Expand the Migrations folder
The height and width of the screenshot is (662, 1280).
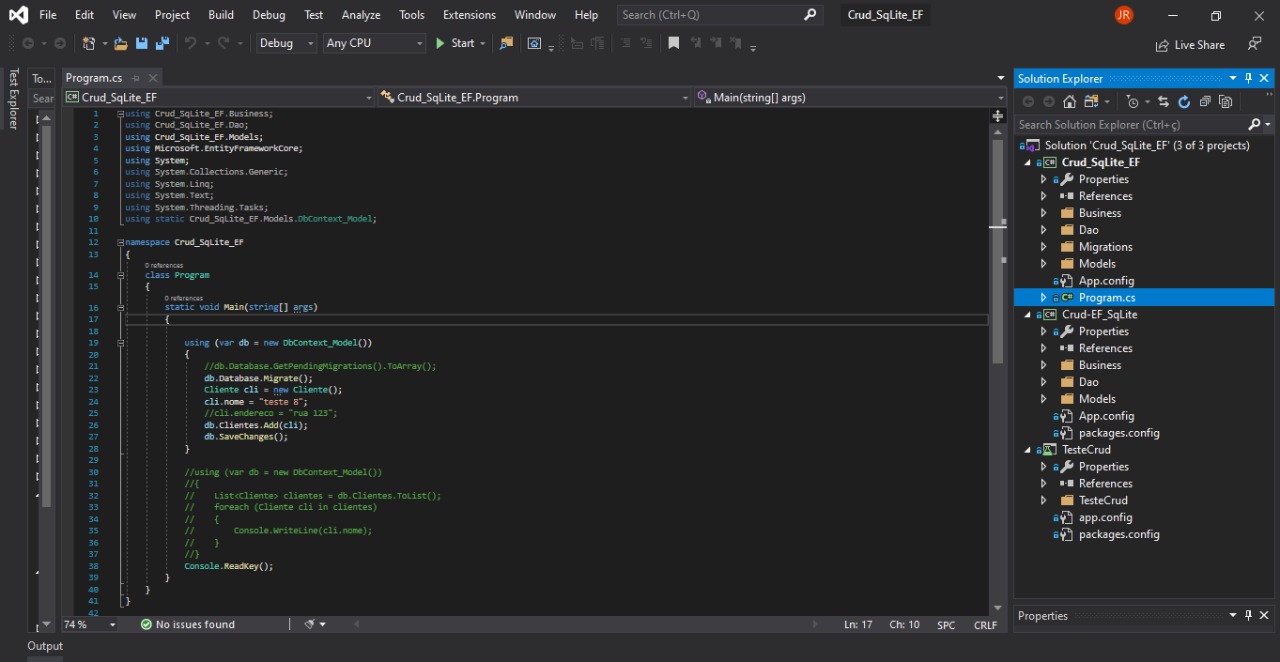(1043, 246)
